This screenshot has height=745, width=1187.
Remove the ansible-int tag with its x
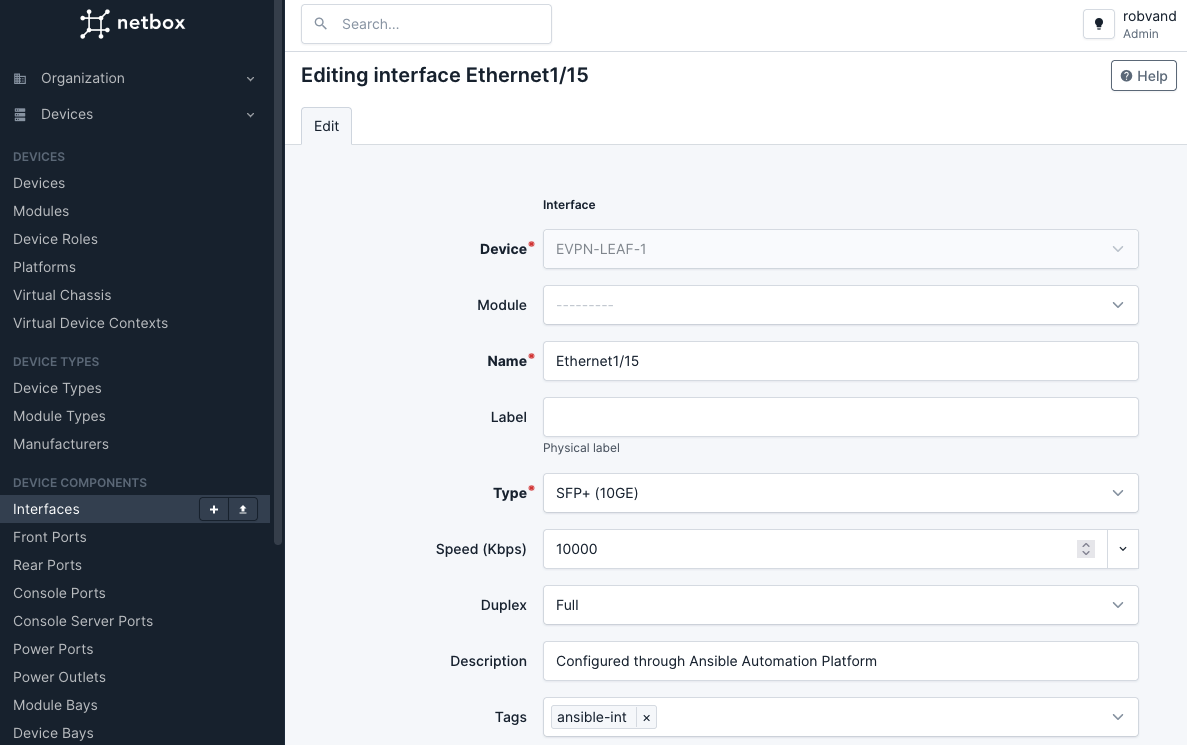(x=646, y=718)
